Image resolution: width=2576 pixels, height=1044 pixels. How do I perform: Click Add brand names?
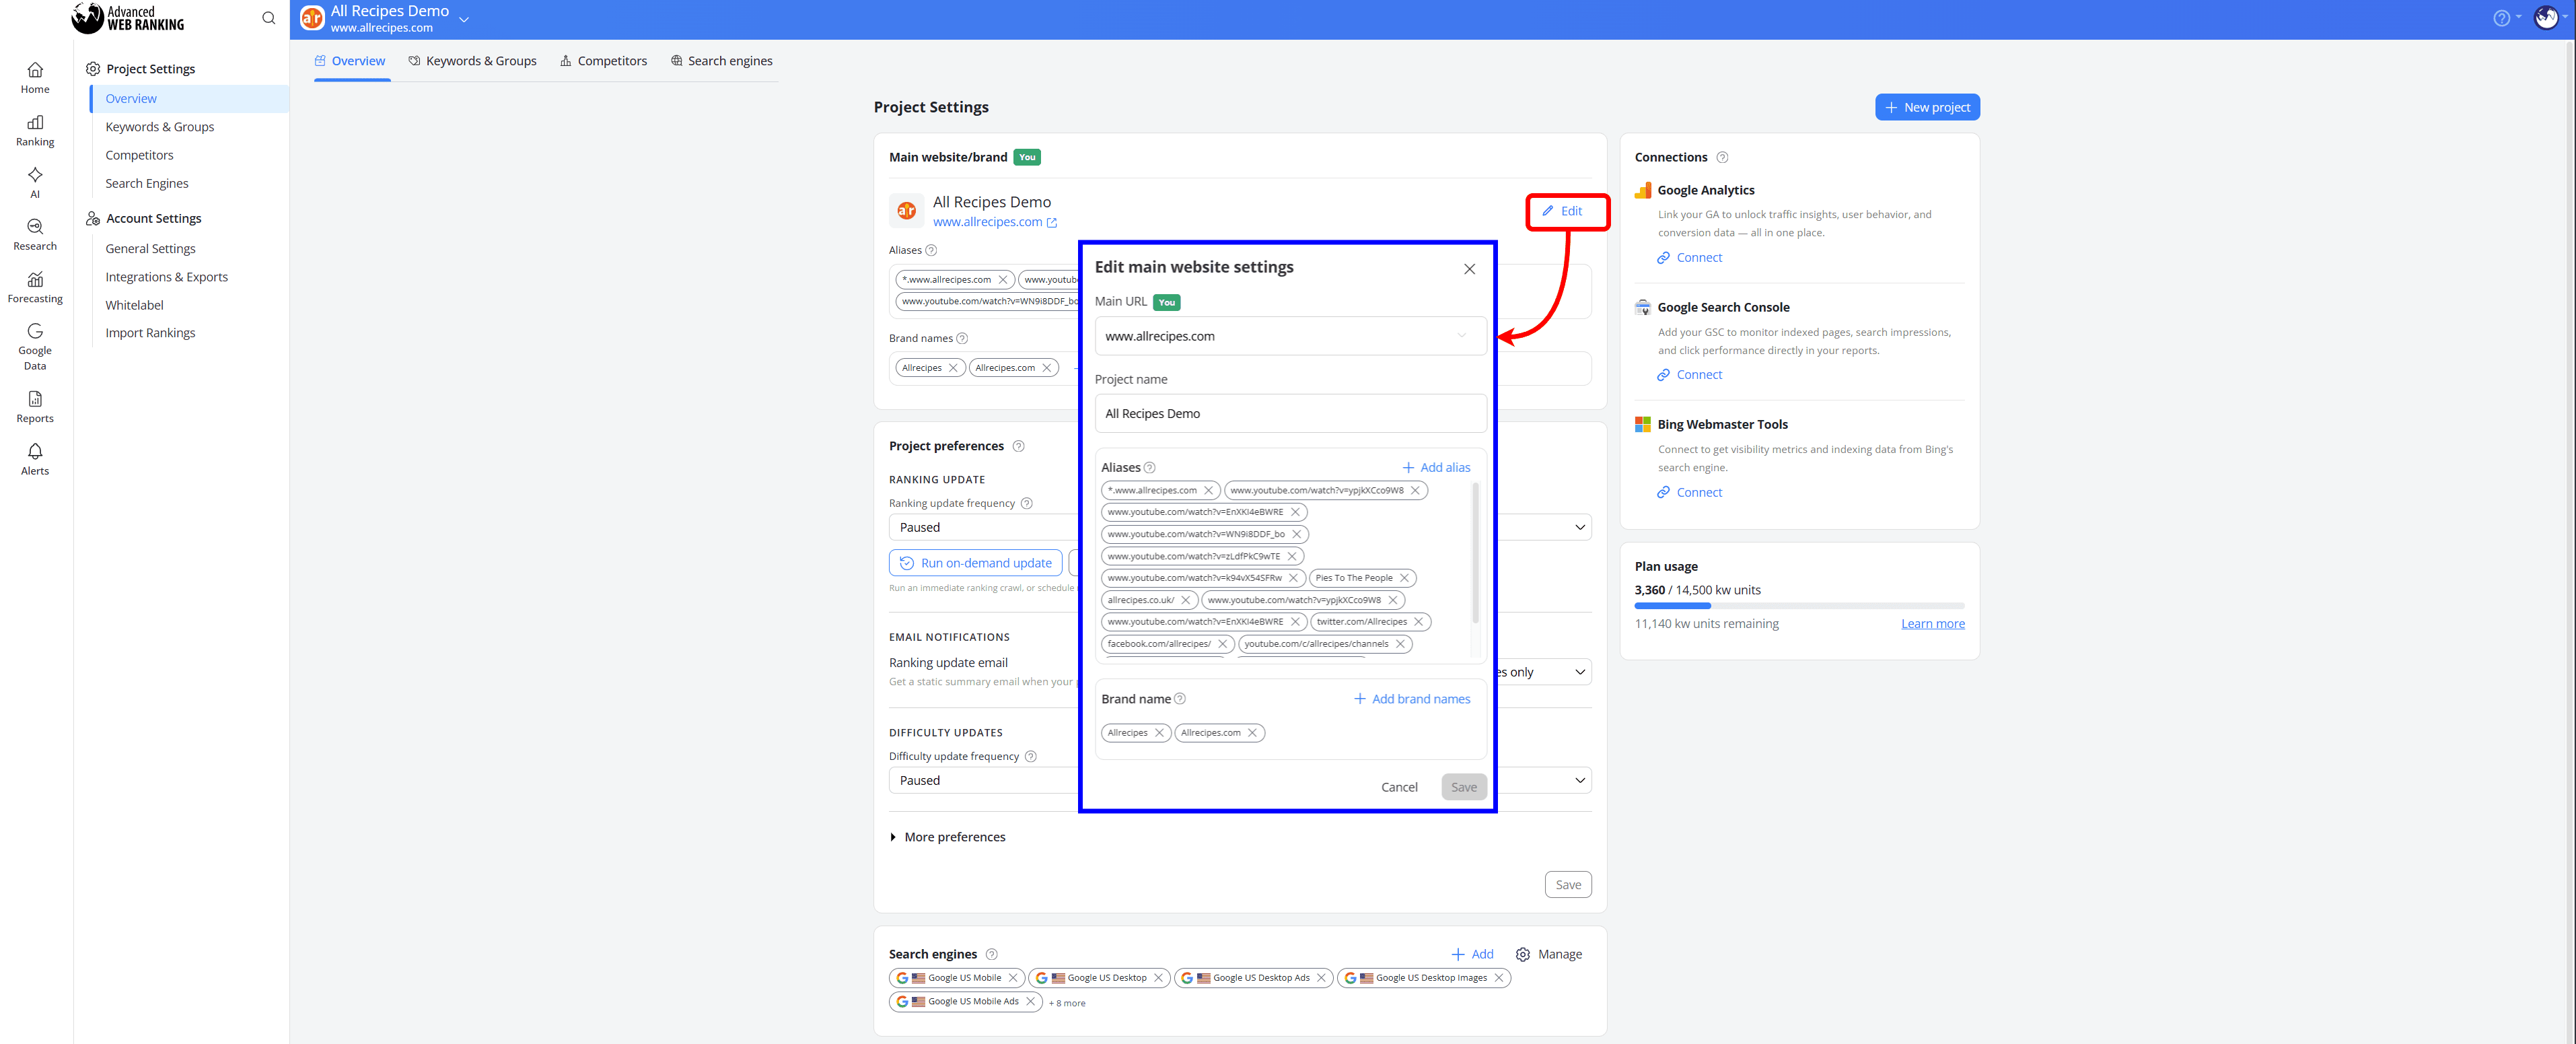pos(1412,699)
